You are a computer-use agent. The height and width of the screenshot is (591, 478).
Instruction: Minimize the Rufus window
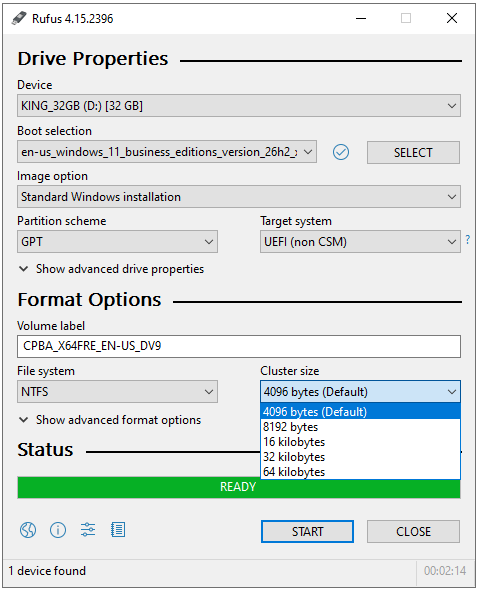(361, 18)
